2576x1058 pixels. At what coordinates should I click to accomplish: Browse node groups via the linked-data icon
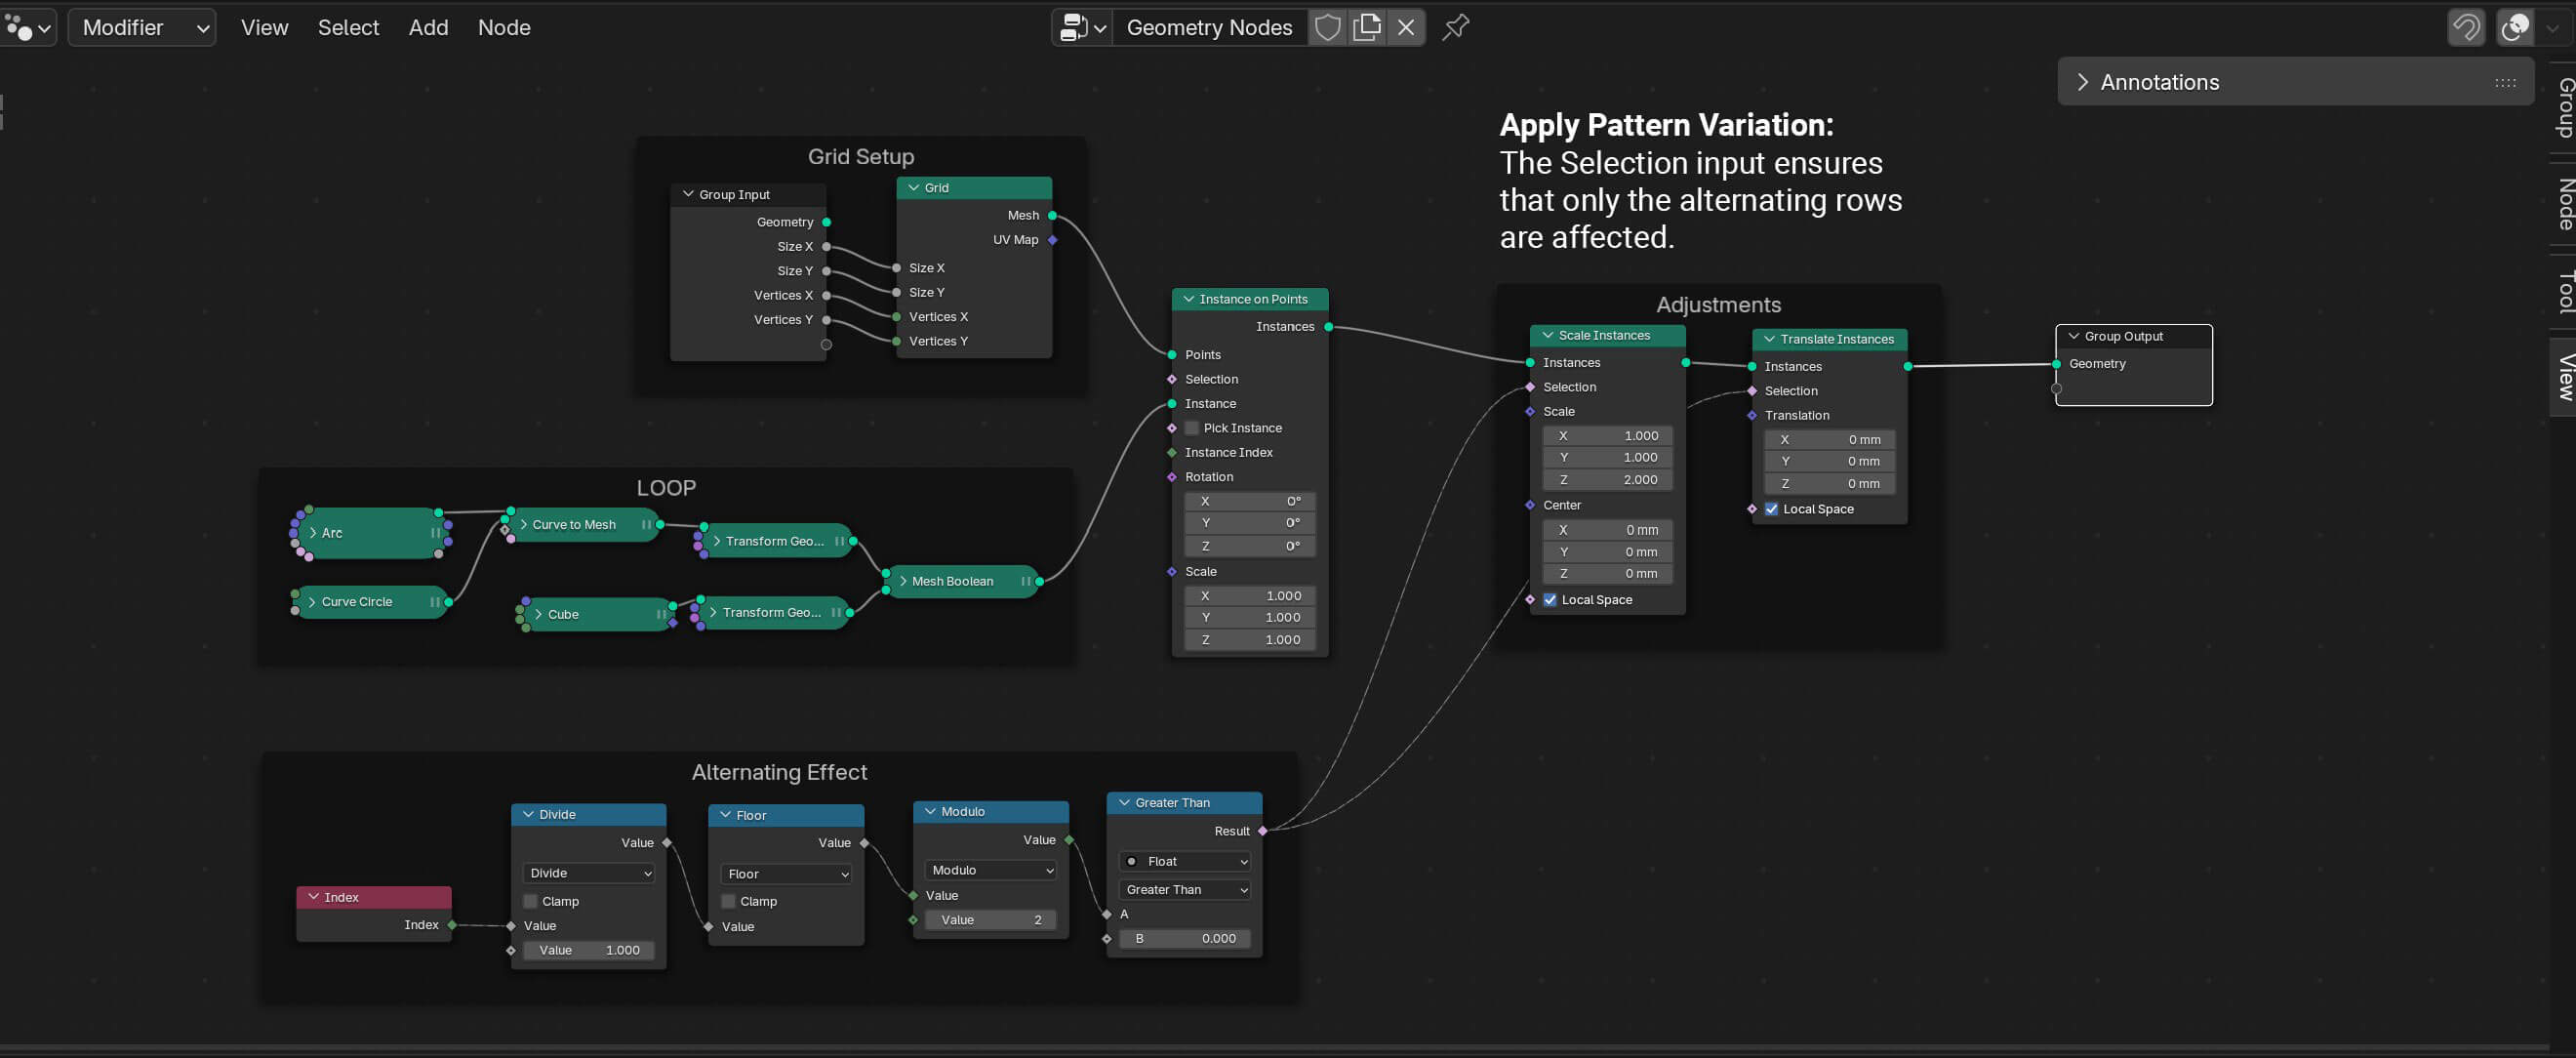click(x=1082, y=28)
